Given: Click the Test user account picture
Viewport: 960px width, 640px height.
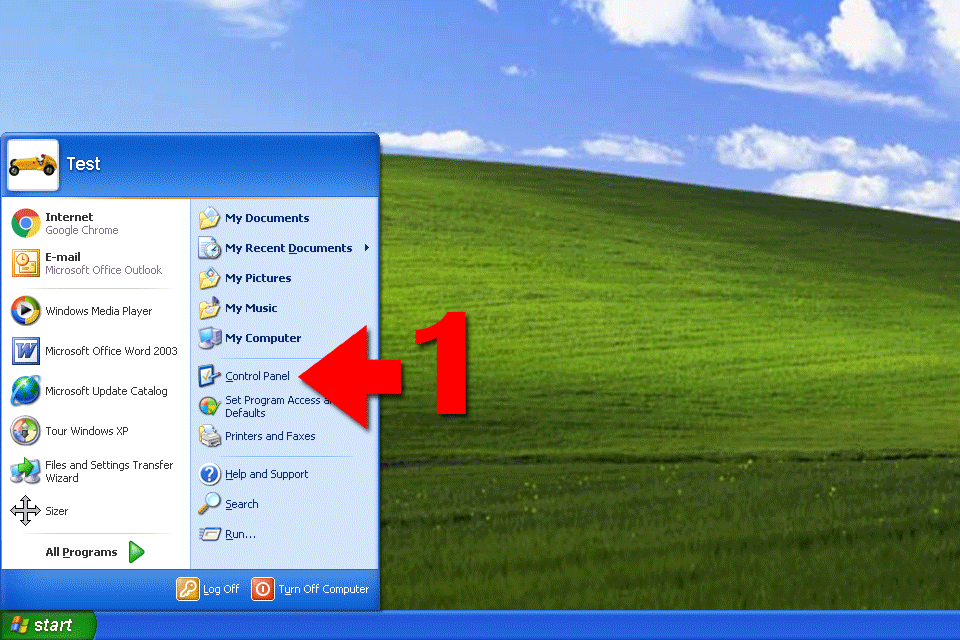Looking at the screenshot, I should pyautogui.click(x=33, y=164).
